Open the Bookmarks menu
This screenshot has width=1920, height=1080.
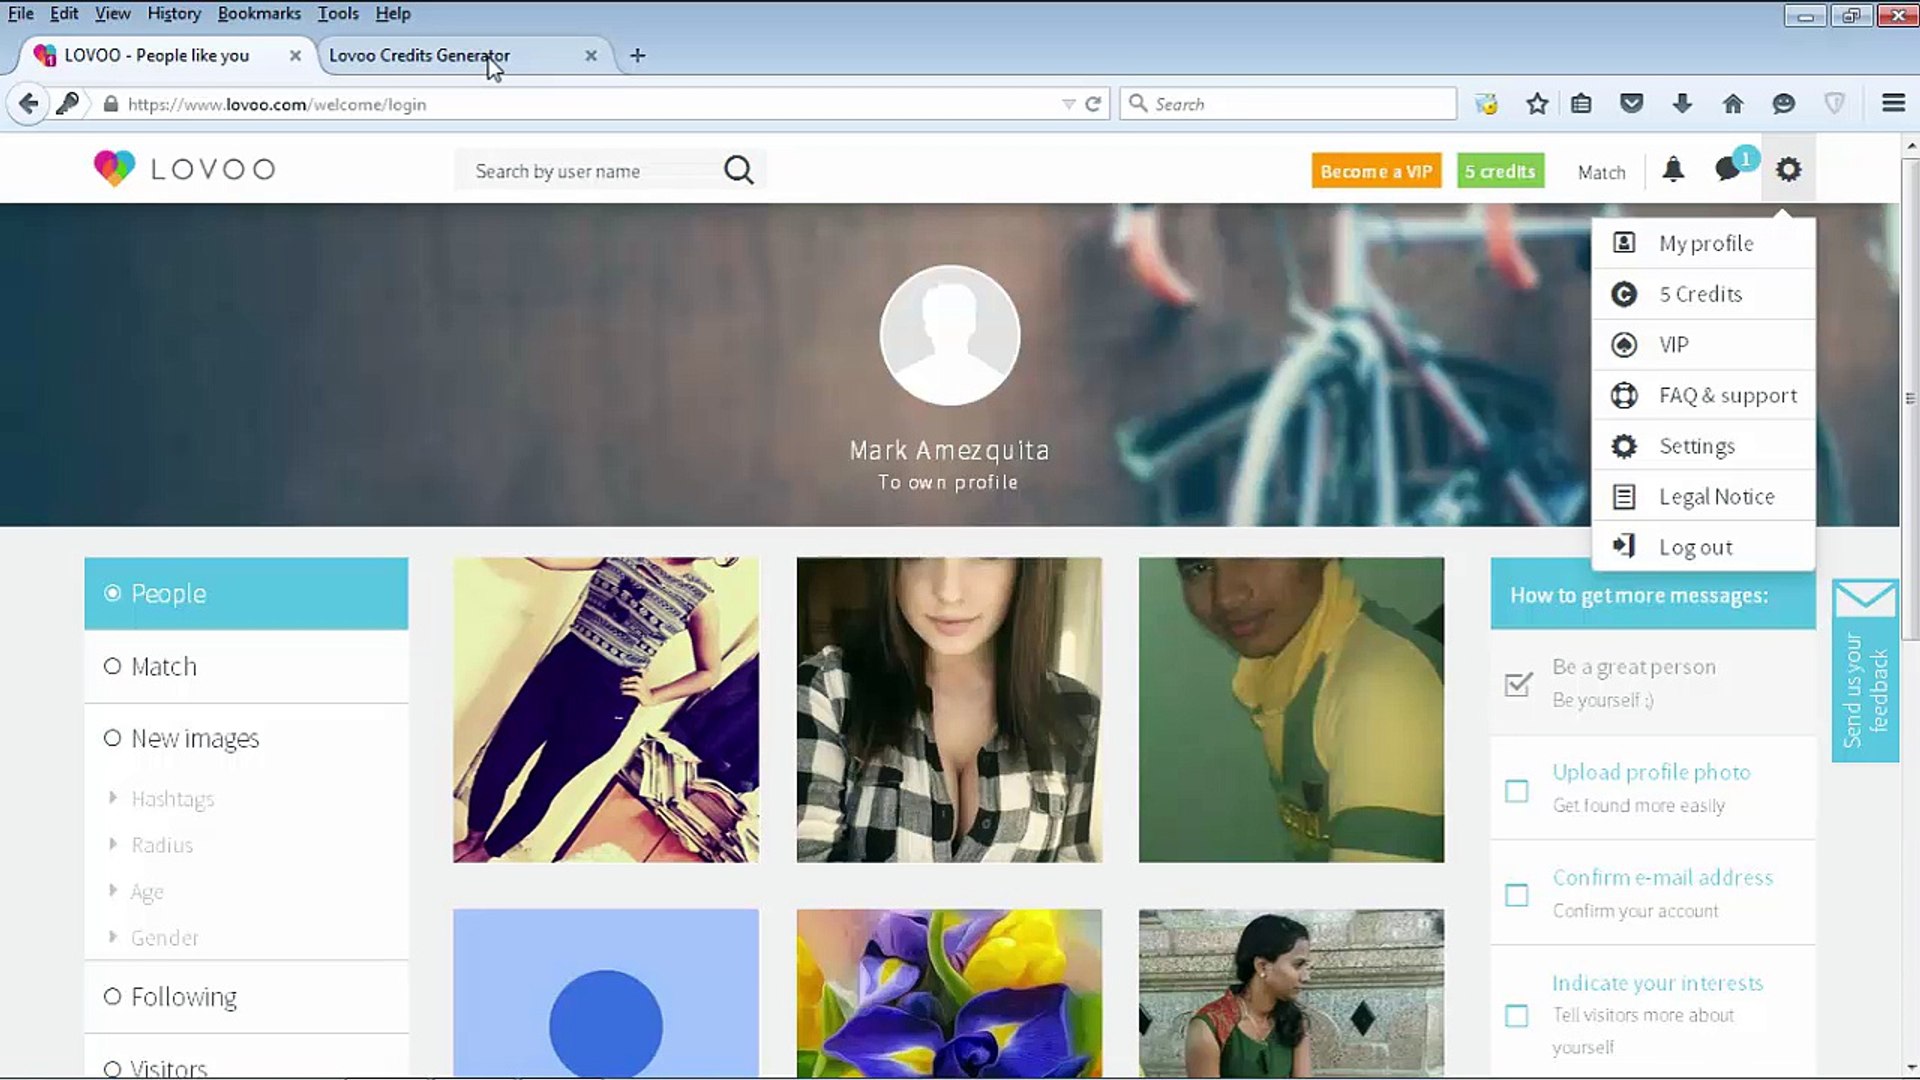[x=259, y=13]
